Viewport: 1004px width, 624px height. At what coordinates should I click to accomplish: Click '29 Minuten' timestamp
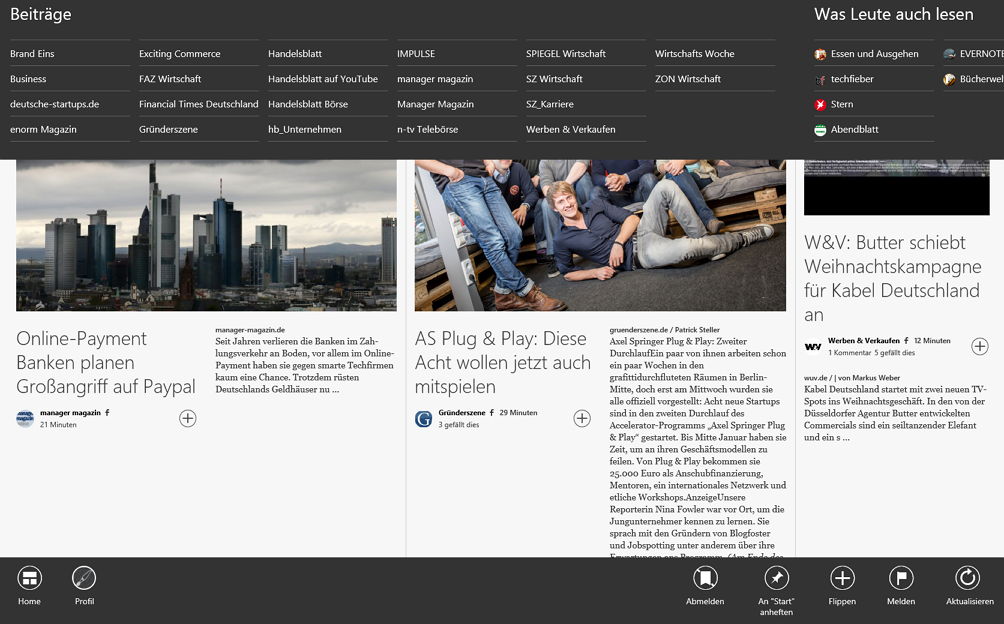coord(518,413)
